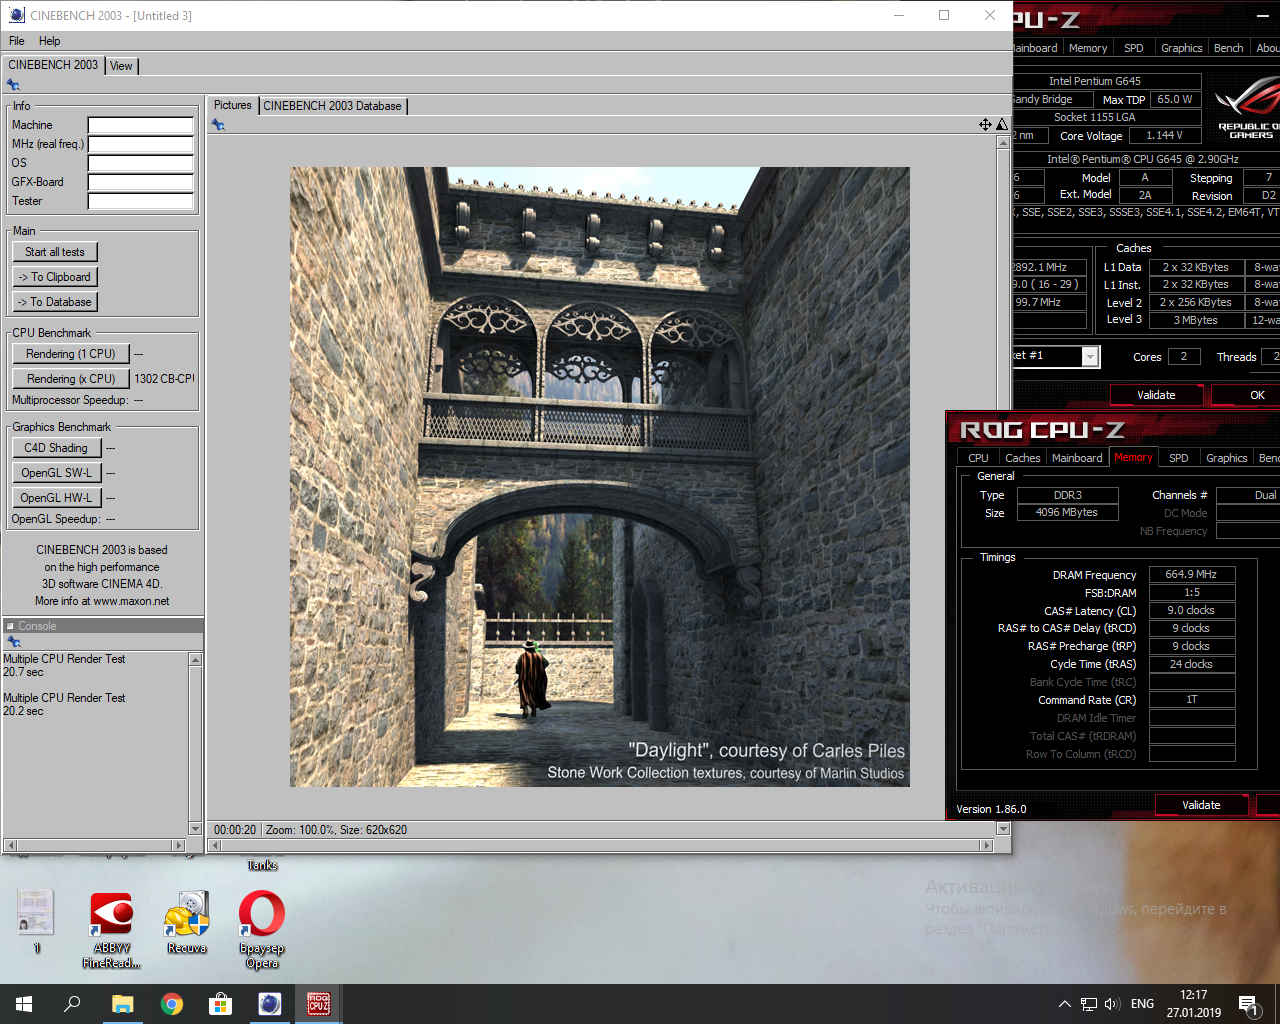
Task: Click the network icon in the system tray
Action: pos(1089,1004)
